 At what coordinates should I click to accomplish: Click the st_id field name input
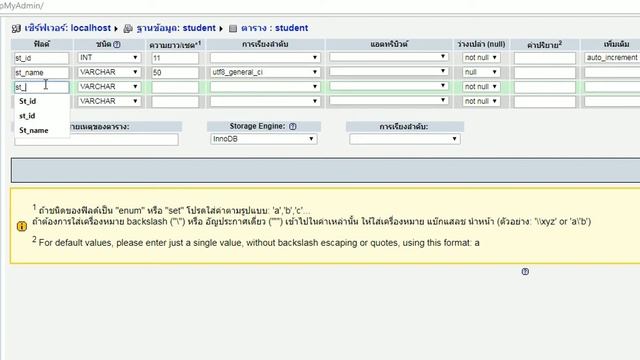coord(42,58)
